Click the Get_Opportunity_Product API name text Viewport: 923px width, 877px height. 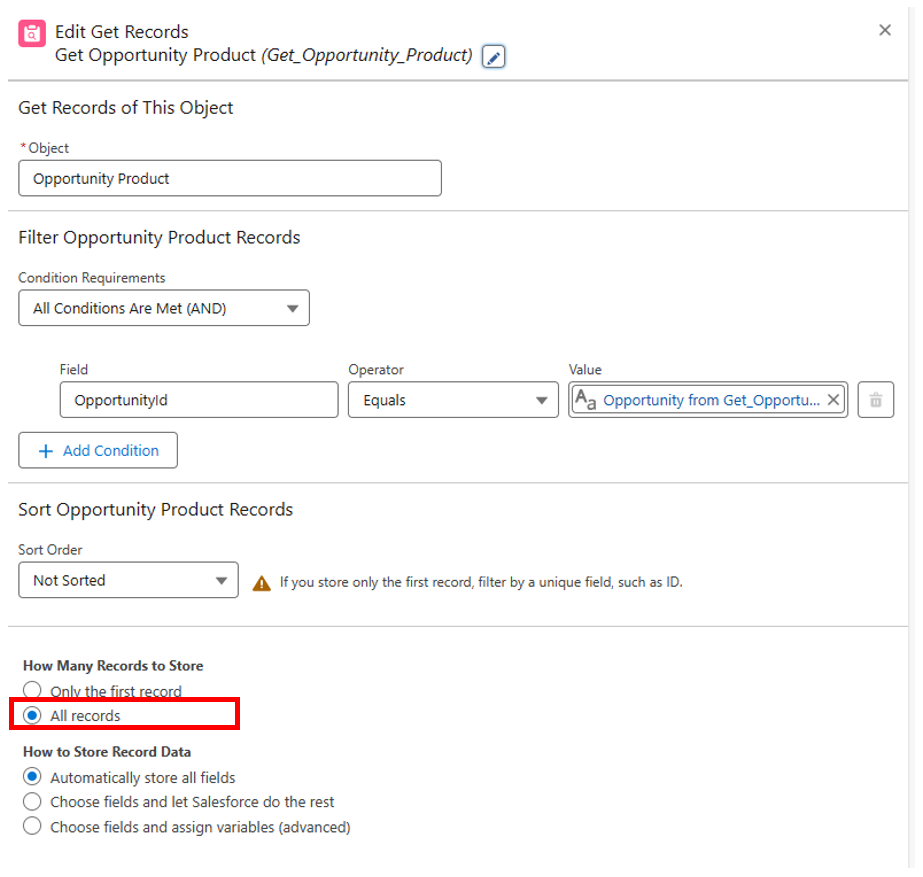tap(367, 55)
